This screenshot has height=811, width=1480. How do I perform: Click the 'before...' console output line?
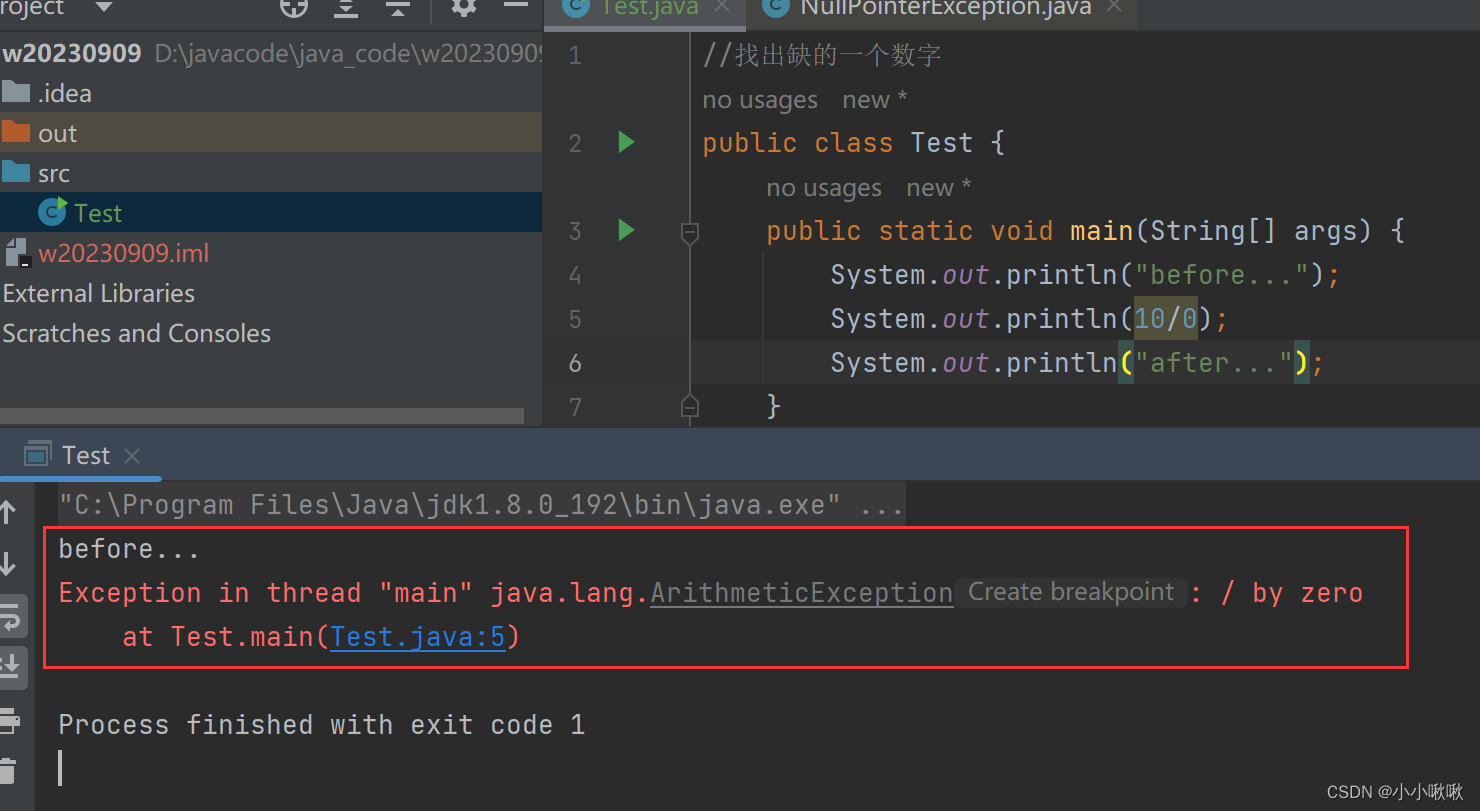tap(129, 549)
